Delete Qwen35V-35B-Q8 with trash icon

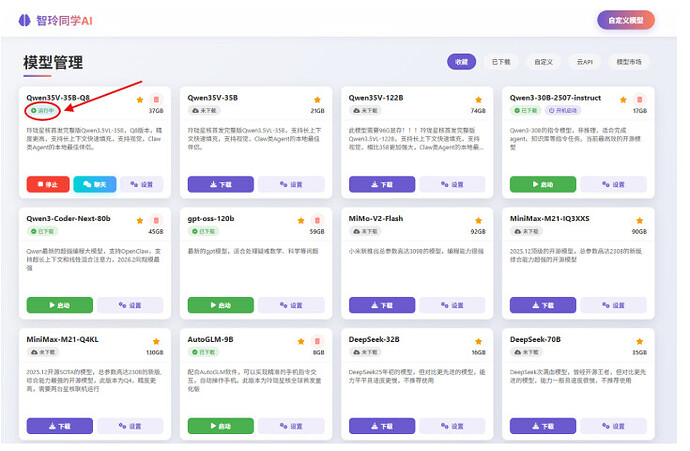coord(156,100)
